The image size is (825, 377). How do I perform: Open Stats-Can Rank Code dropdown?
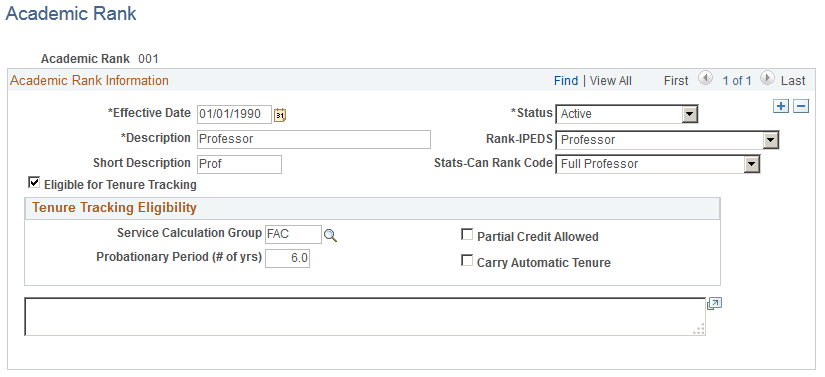tap(658, 164)
